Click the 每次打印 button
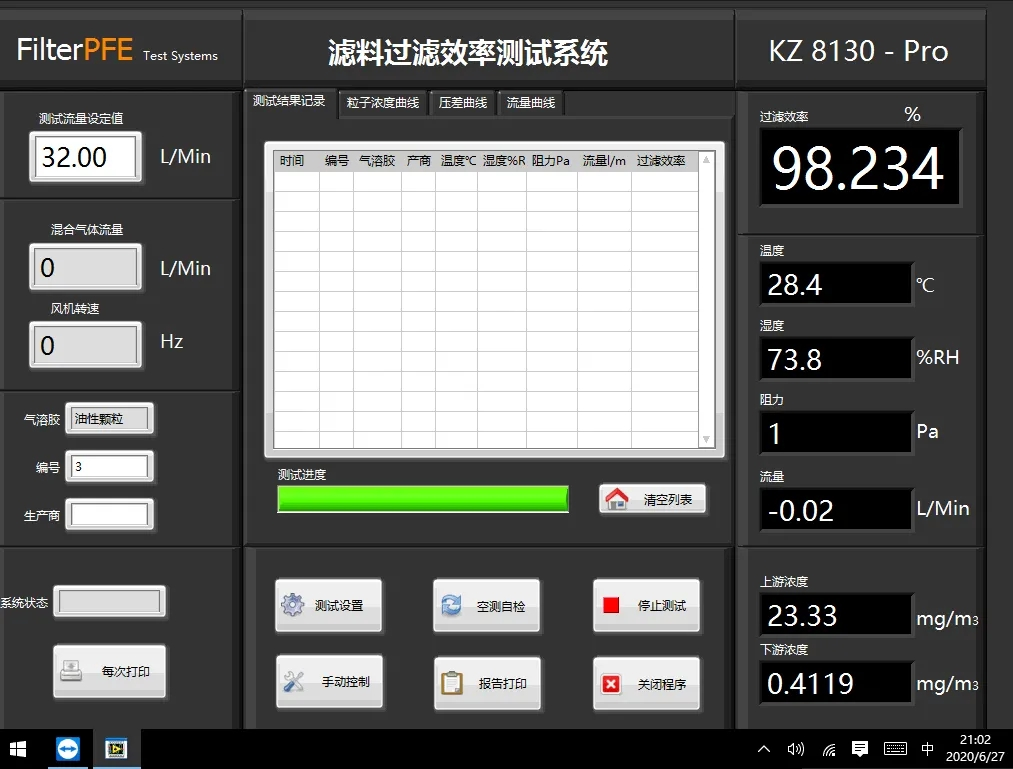Viewport: 1013px width, 769px height. point(109,671)
